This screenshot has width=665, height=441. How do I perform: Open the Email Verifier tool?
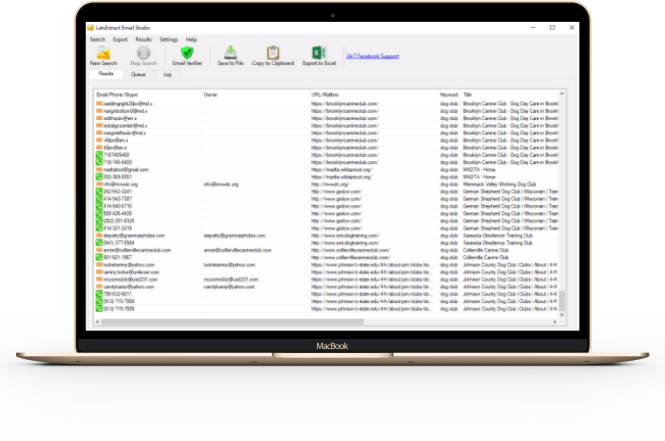pyautogui.click(x=187, y=56)
